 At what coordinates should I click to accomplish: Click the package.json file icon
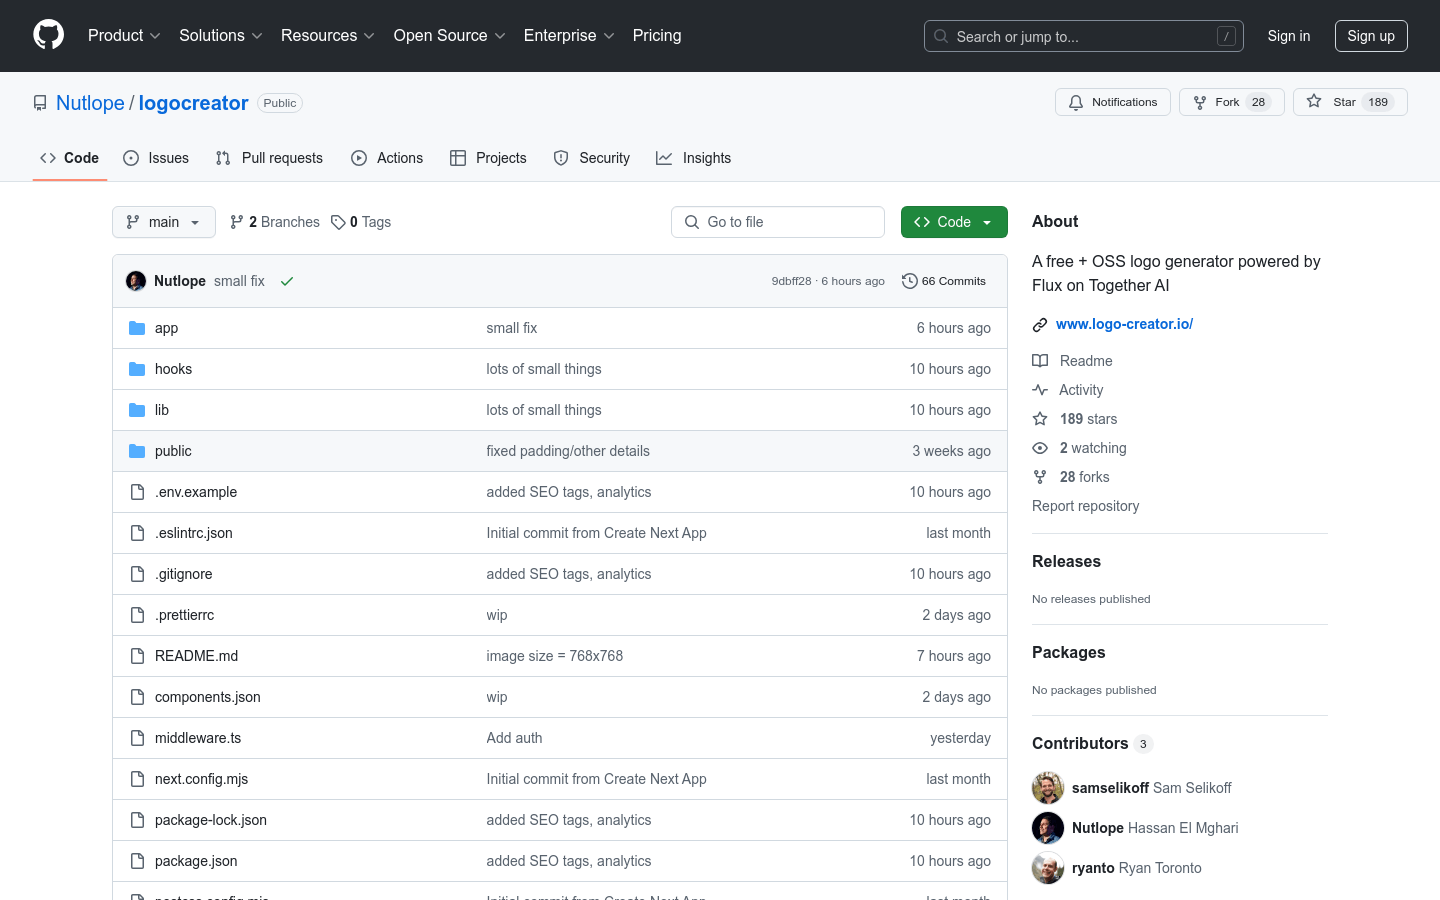coord(137,861)
